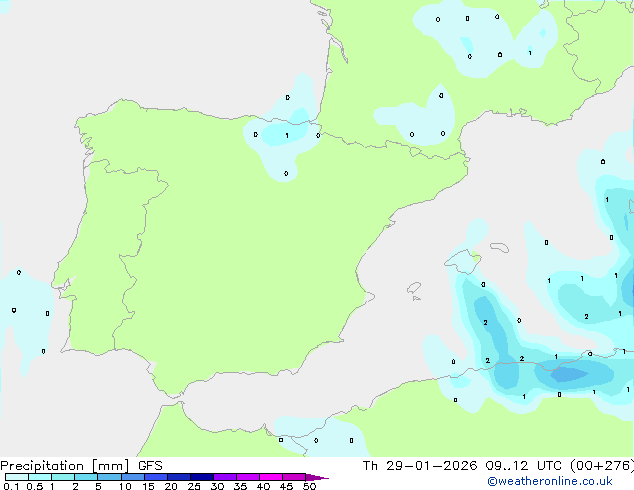Click the 10–15 mm blue legend swatch

click(x=132, y=477)
